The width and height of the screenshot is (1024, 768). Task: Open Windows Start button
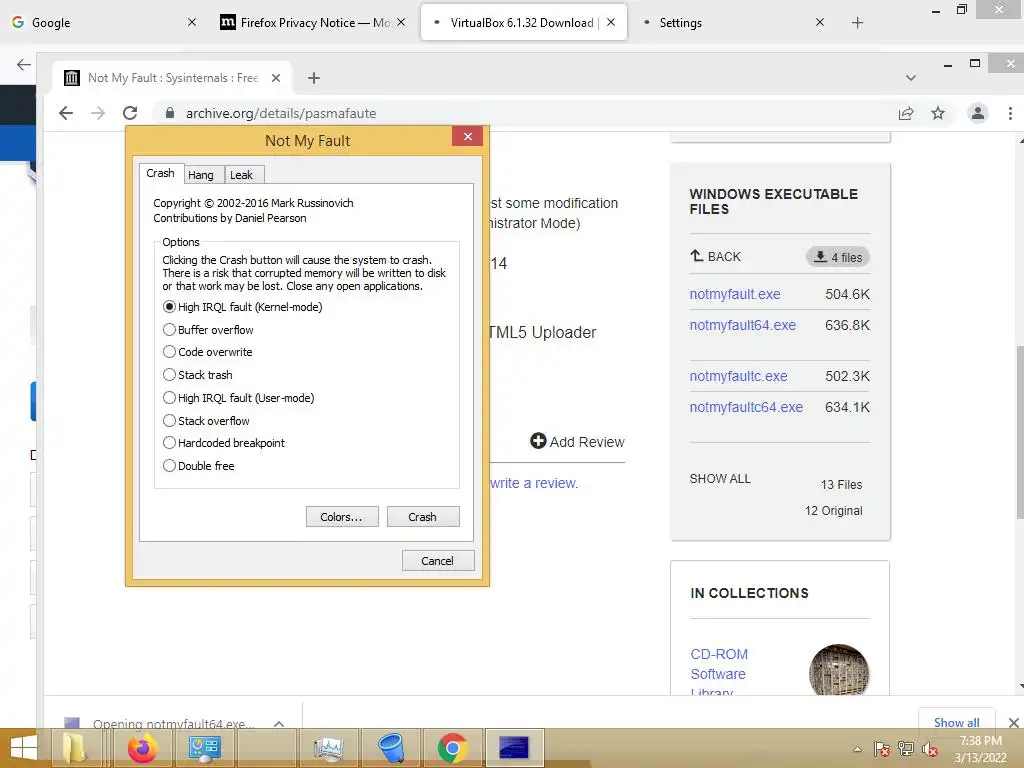pyautogui.click(x=23, y=748)
